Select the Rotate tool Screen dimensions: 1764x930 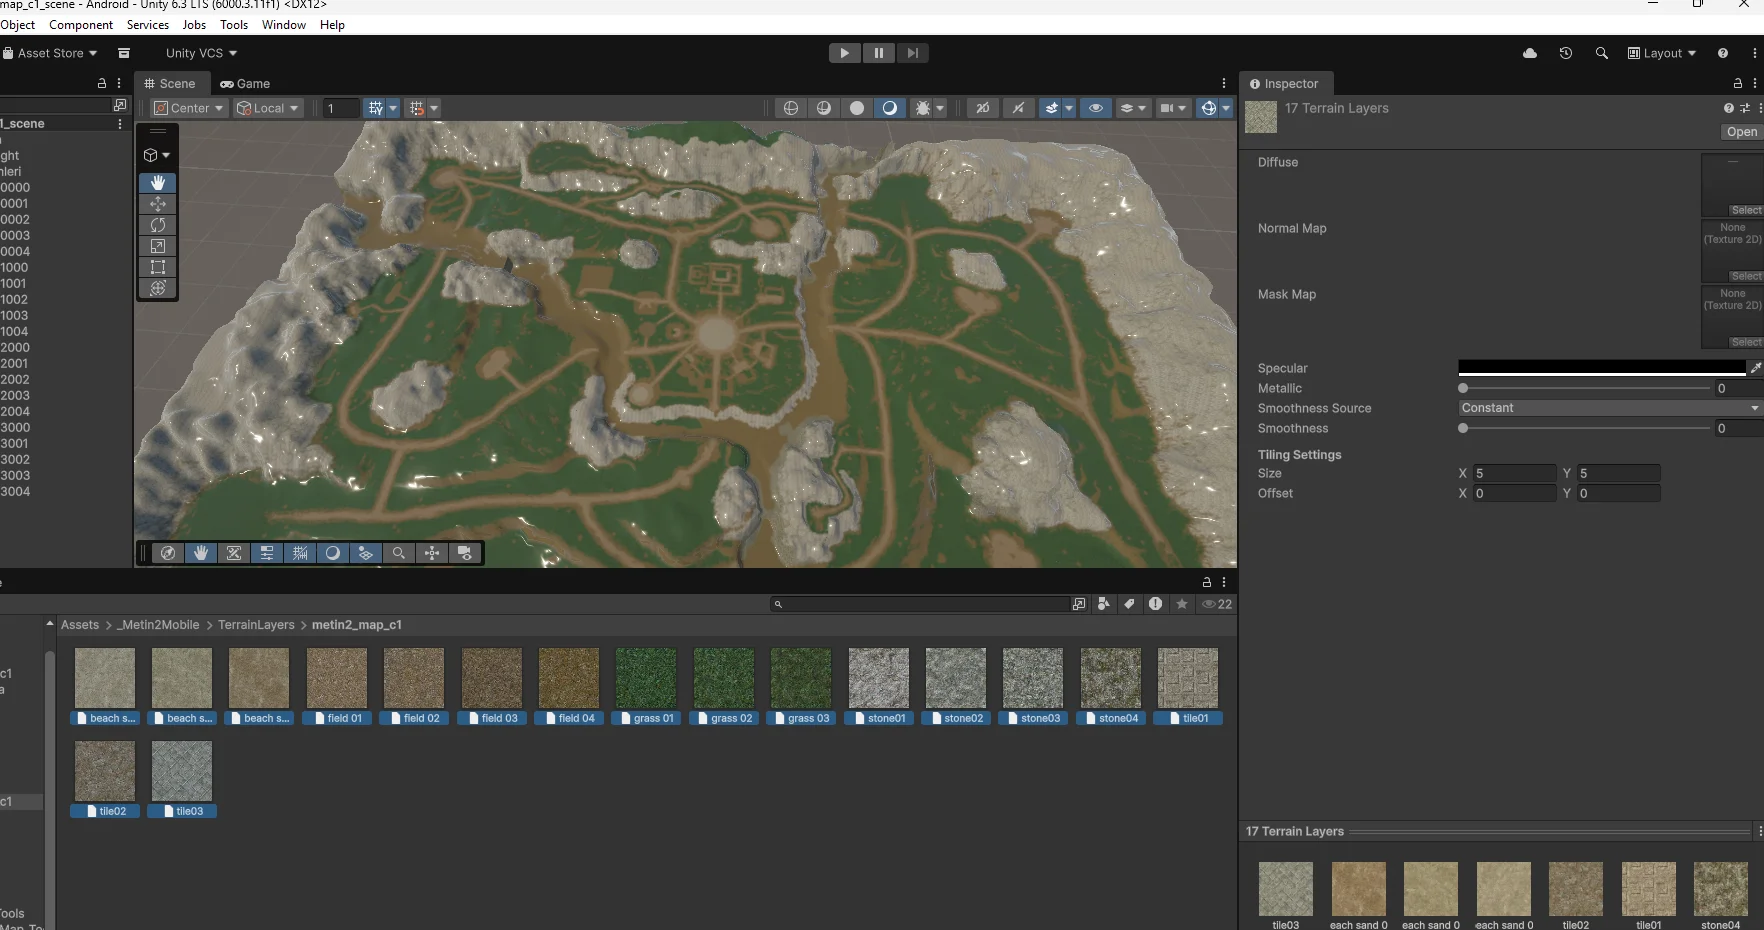157,225
